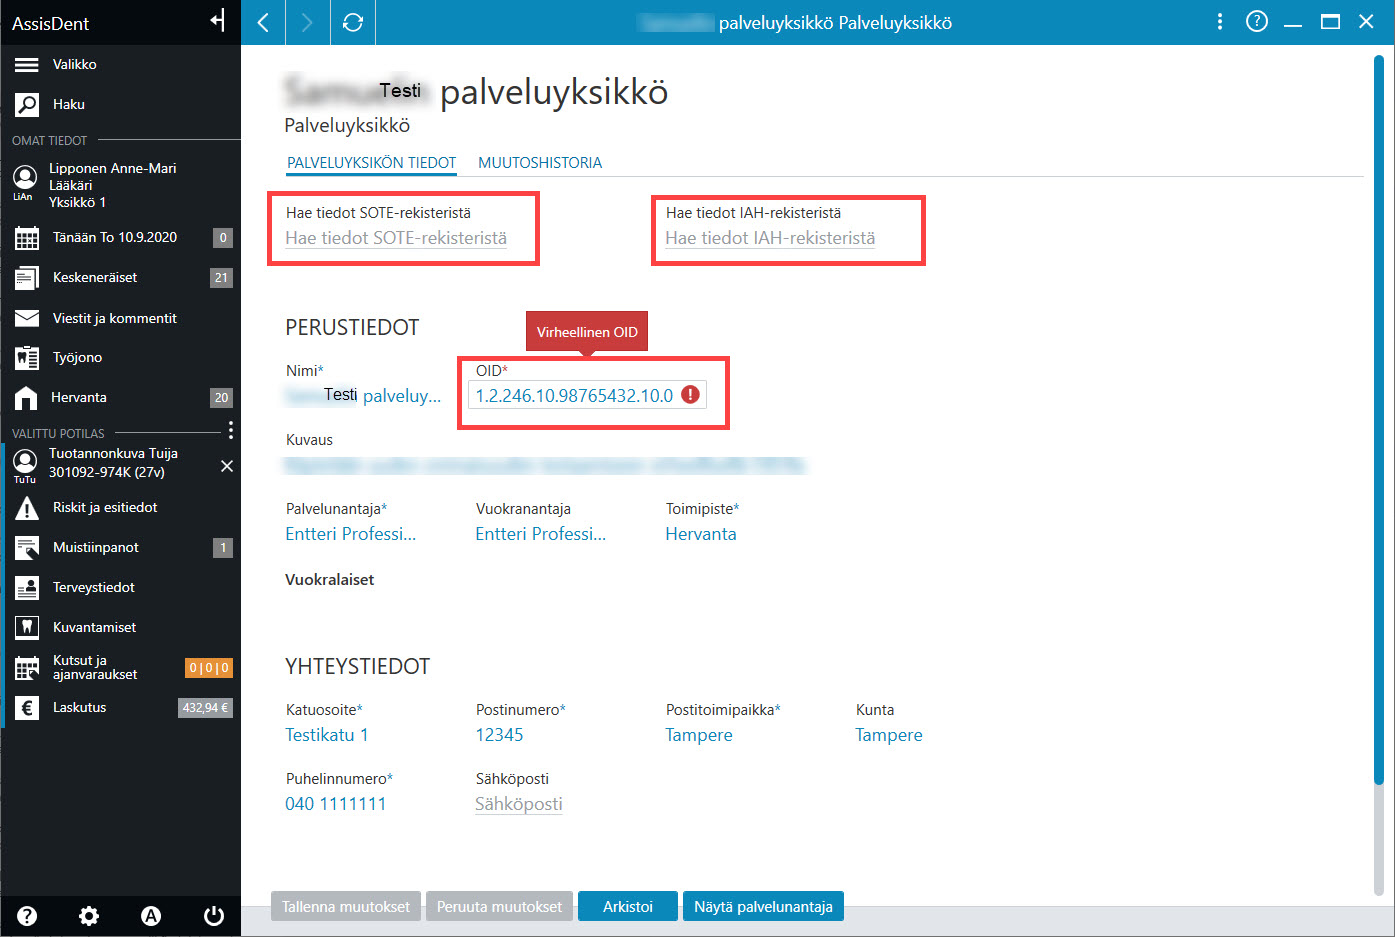Open the three-dot menu beside Valittu potilas
The height and width of the screenshot is (937, 1395).
(x=231, y=430)
